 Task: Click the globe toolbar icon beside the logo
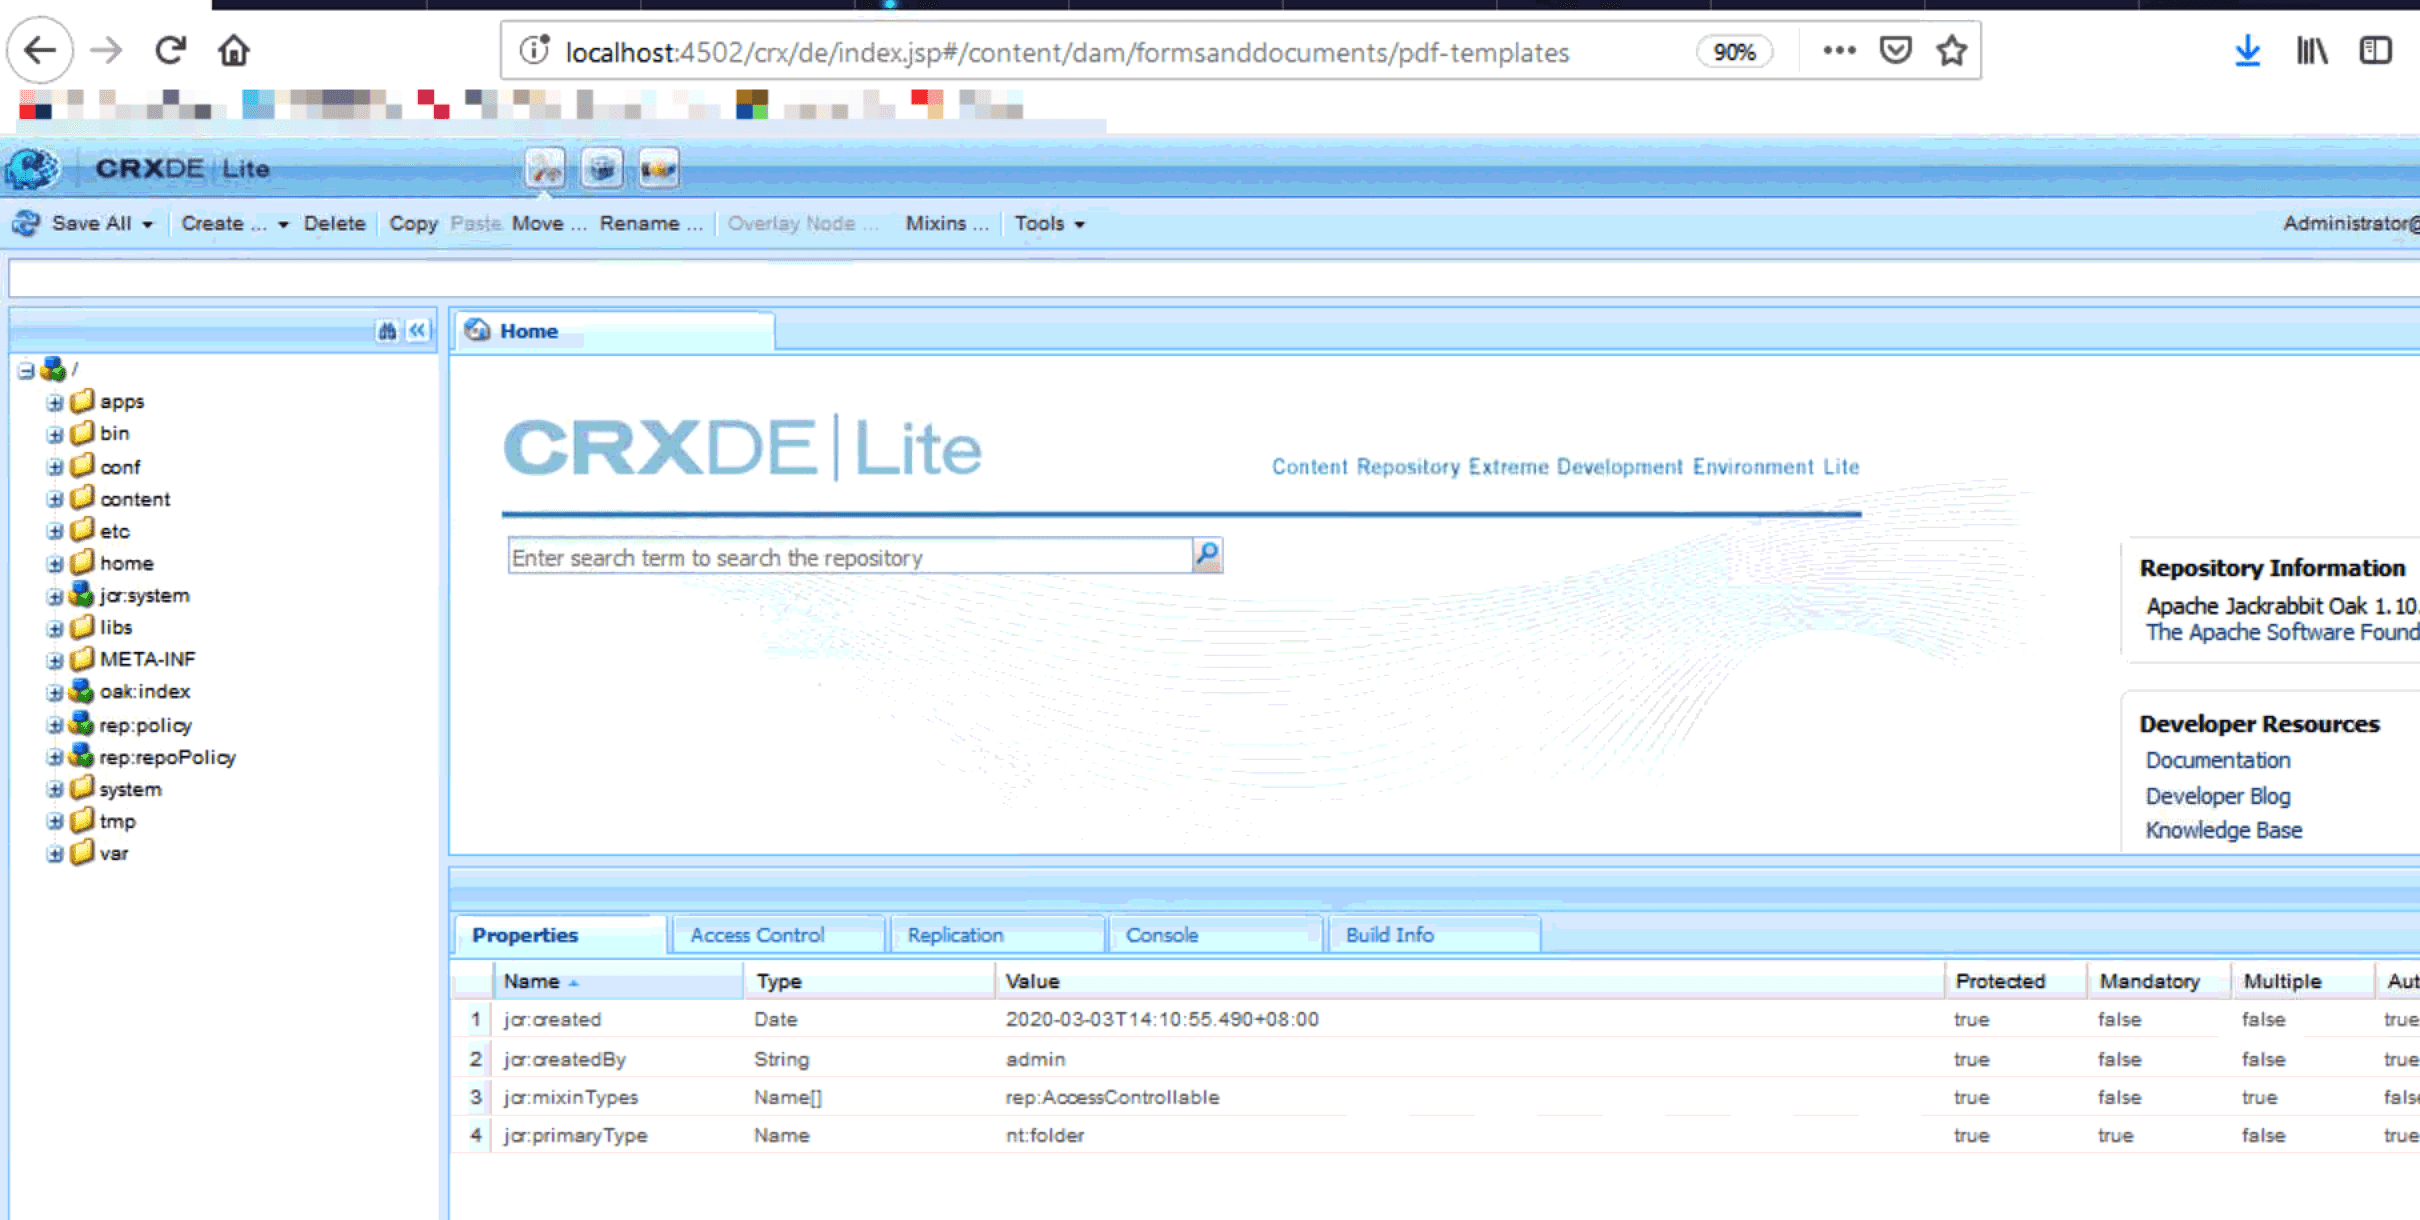[601, 168]
